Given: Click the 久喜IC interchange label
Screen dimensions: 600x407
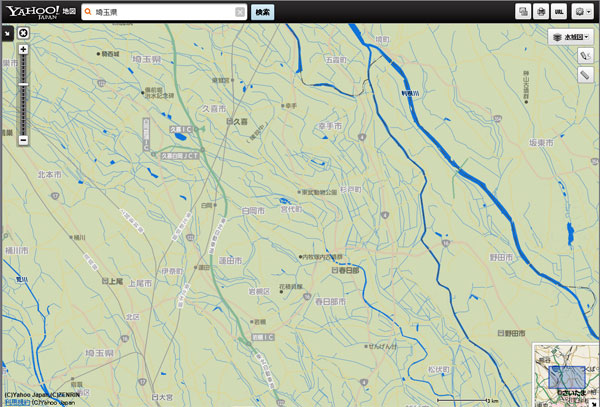Looking at the screenshot, I should [x=179, y=129].
